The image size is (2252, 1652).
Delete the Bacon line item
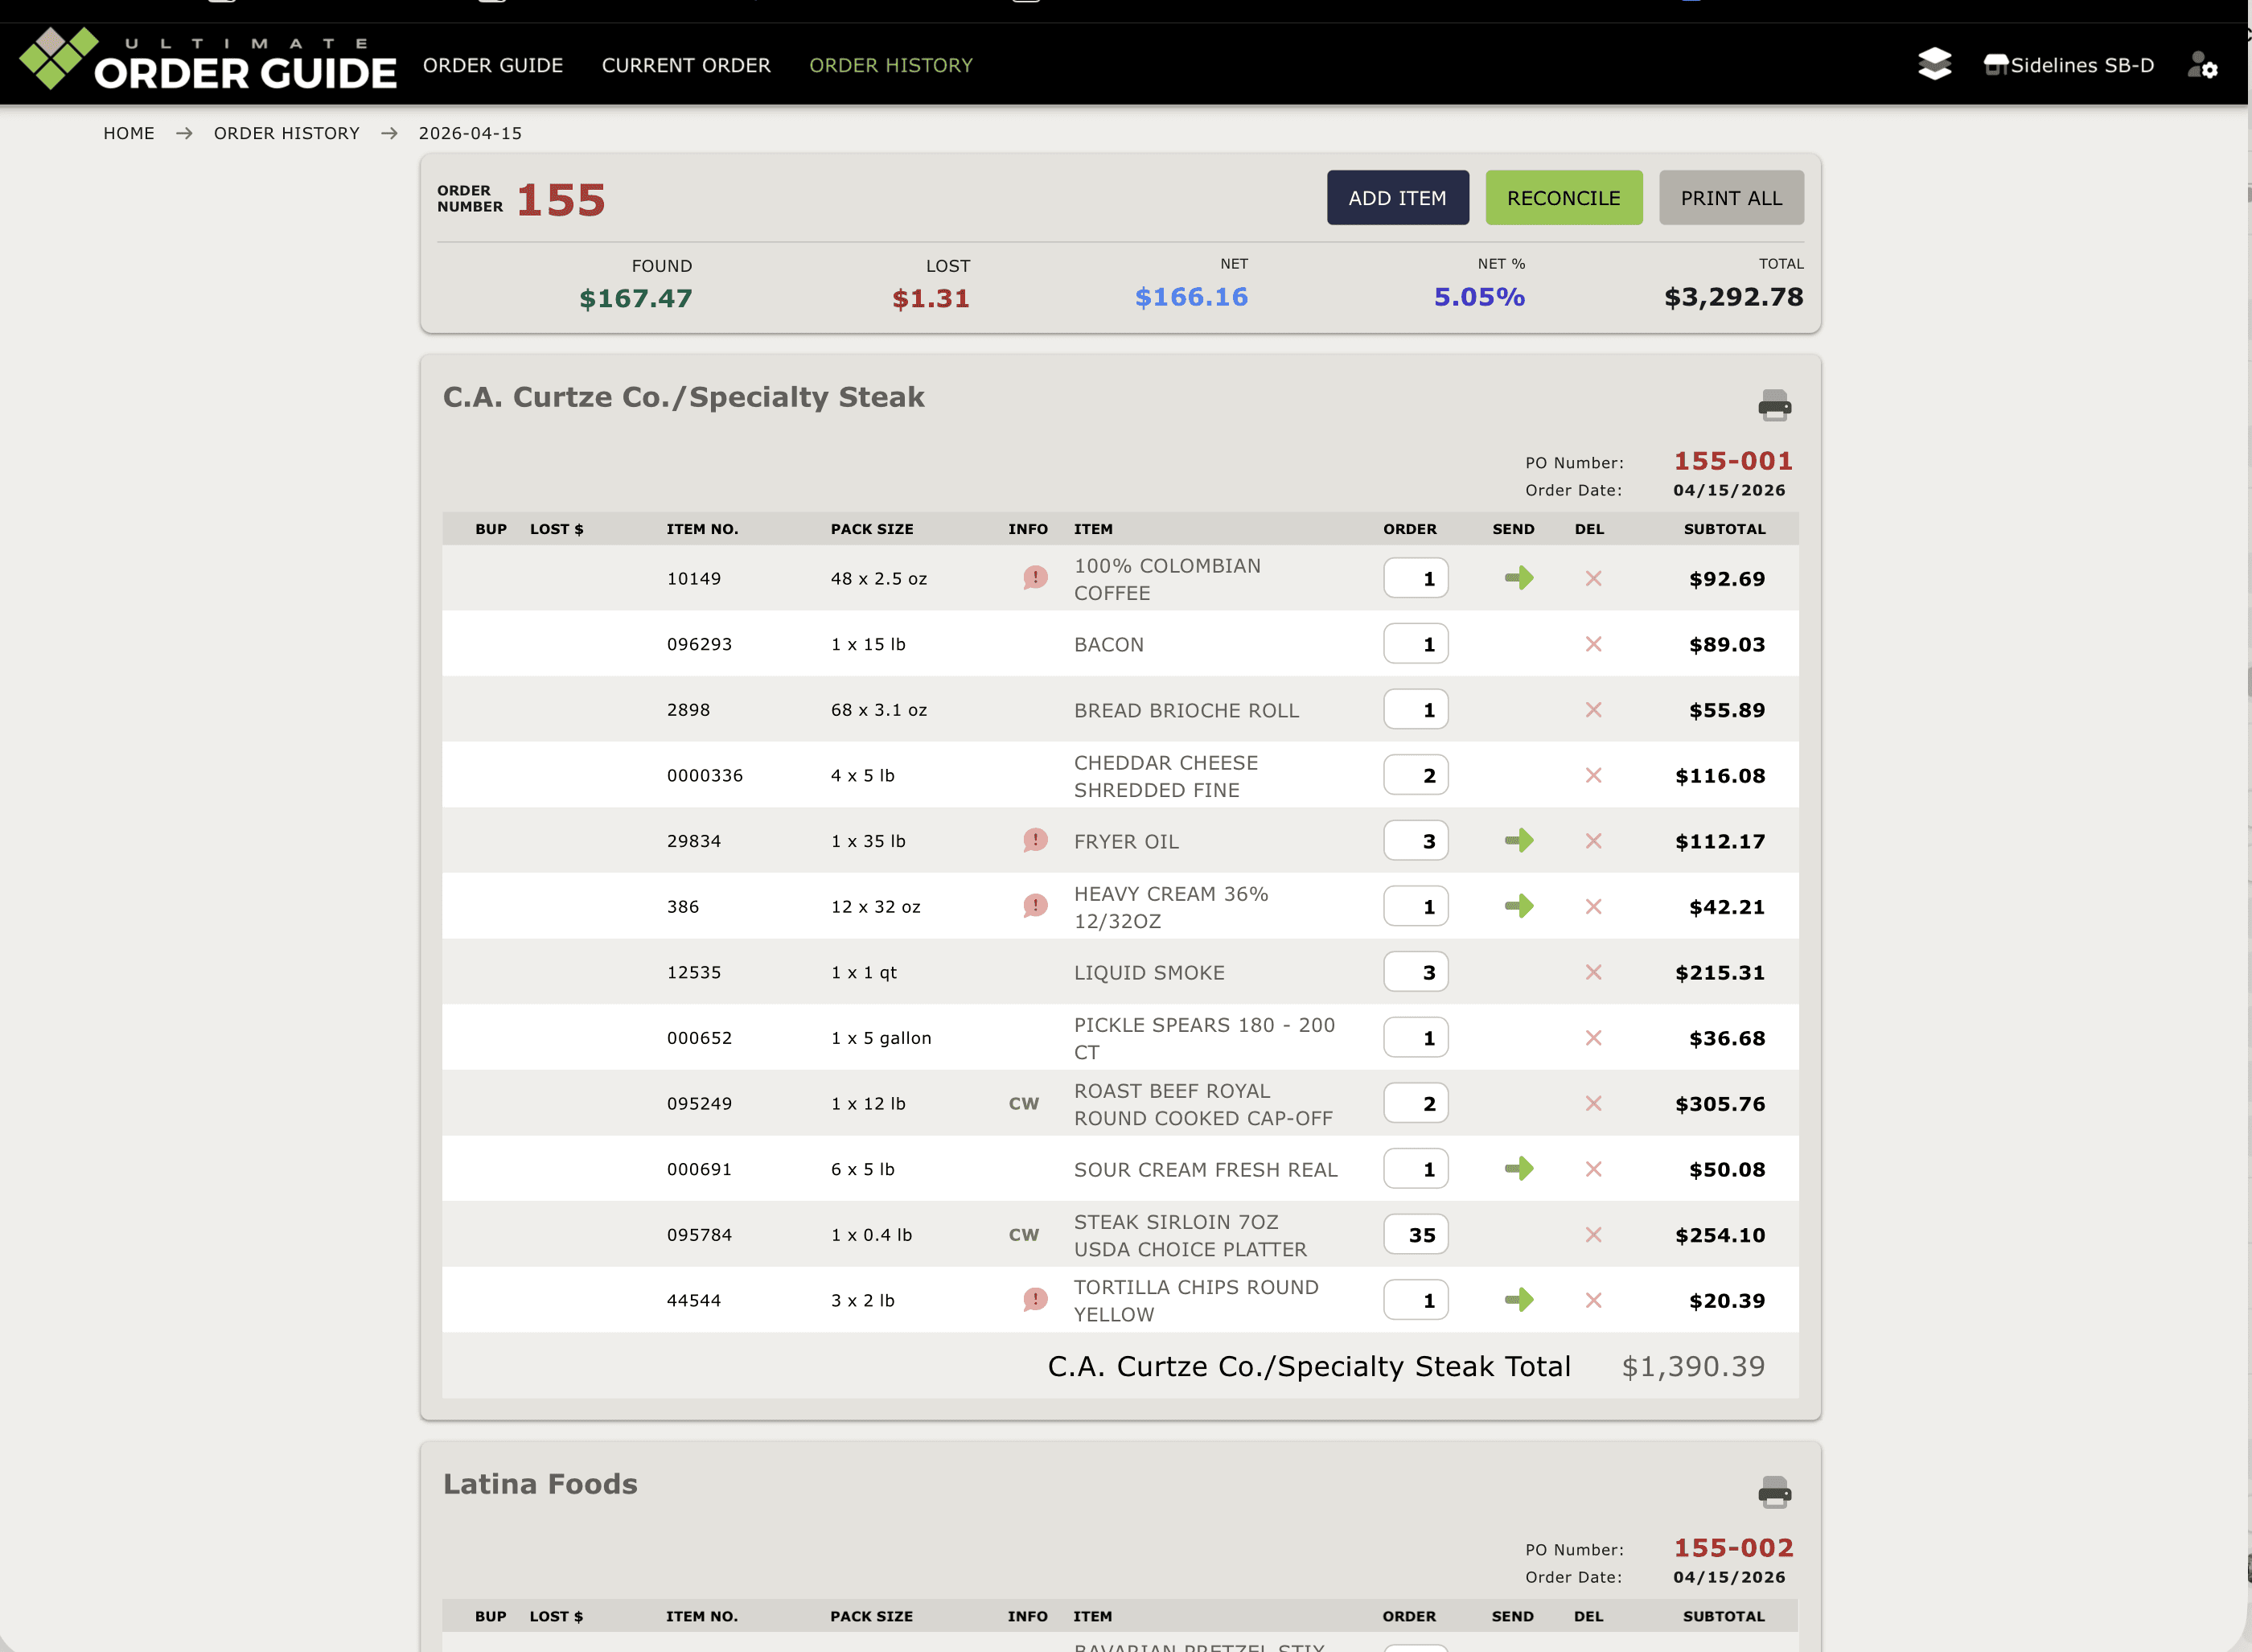tap(1593, 644)
